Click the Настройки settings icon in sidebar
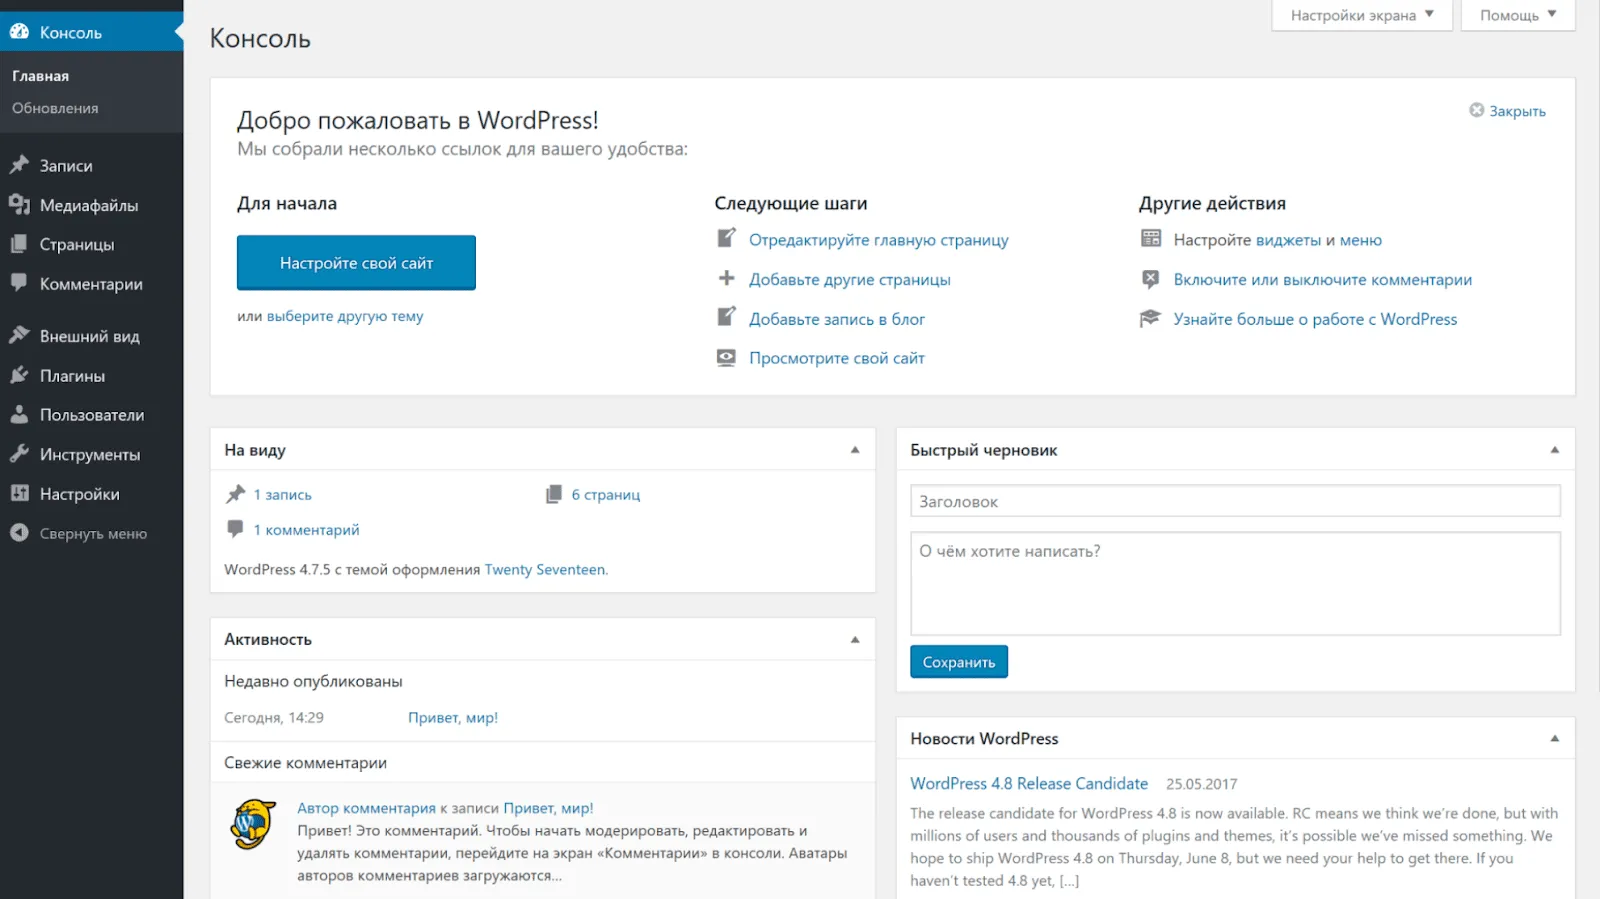Image resolution: width=1600 pixels, height=899 pixels. click(19, 493)
